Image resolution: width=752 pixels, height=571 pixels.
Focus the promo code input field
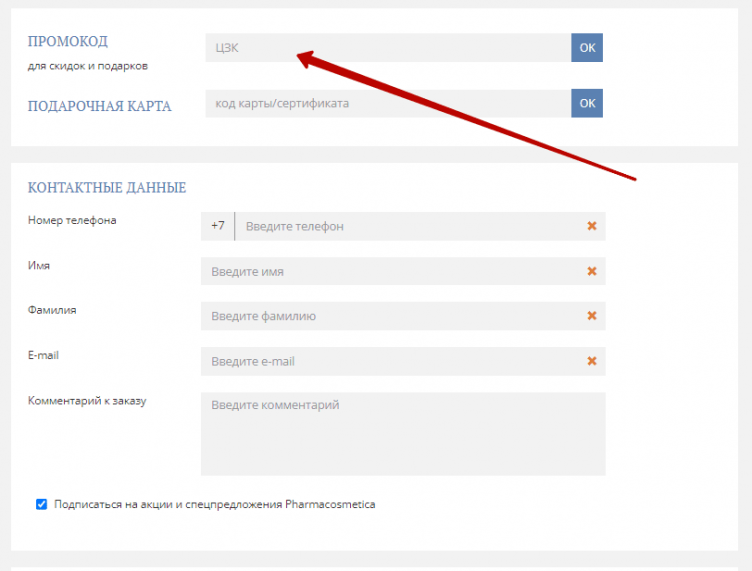[387, 48]
